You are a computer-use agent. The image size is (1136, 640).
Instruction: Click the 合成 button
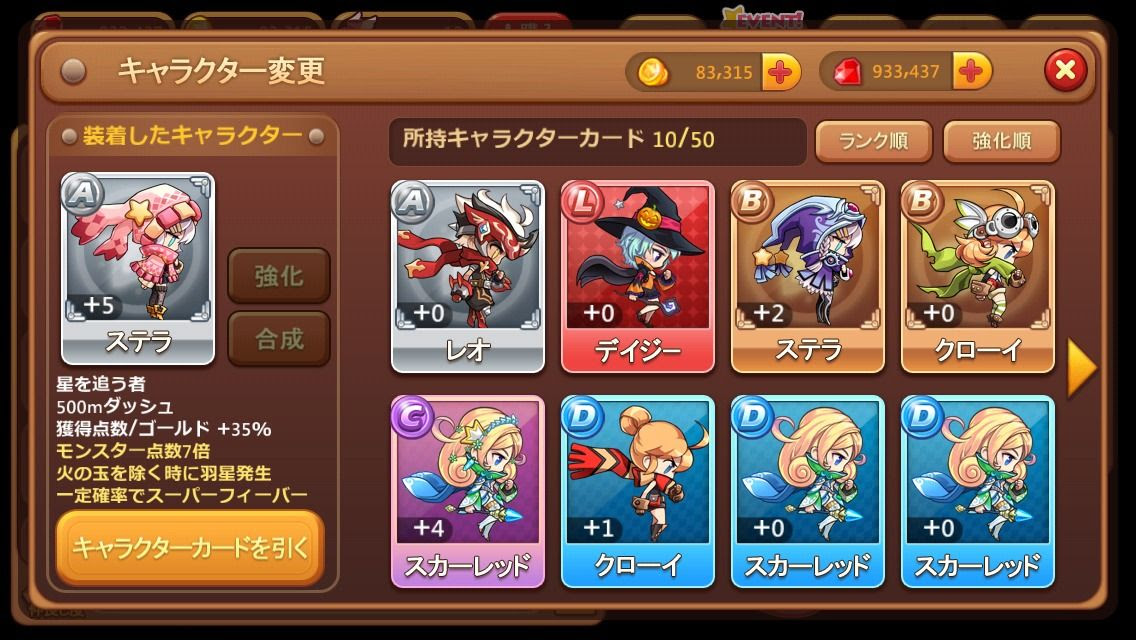(279, 338)
